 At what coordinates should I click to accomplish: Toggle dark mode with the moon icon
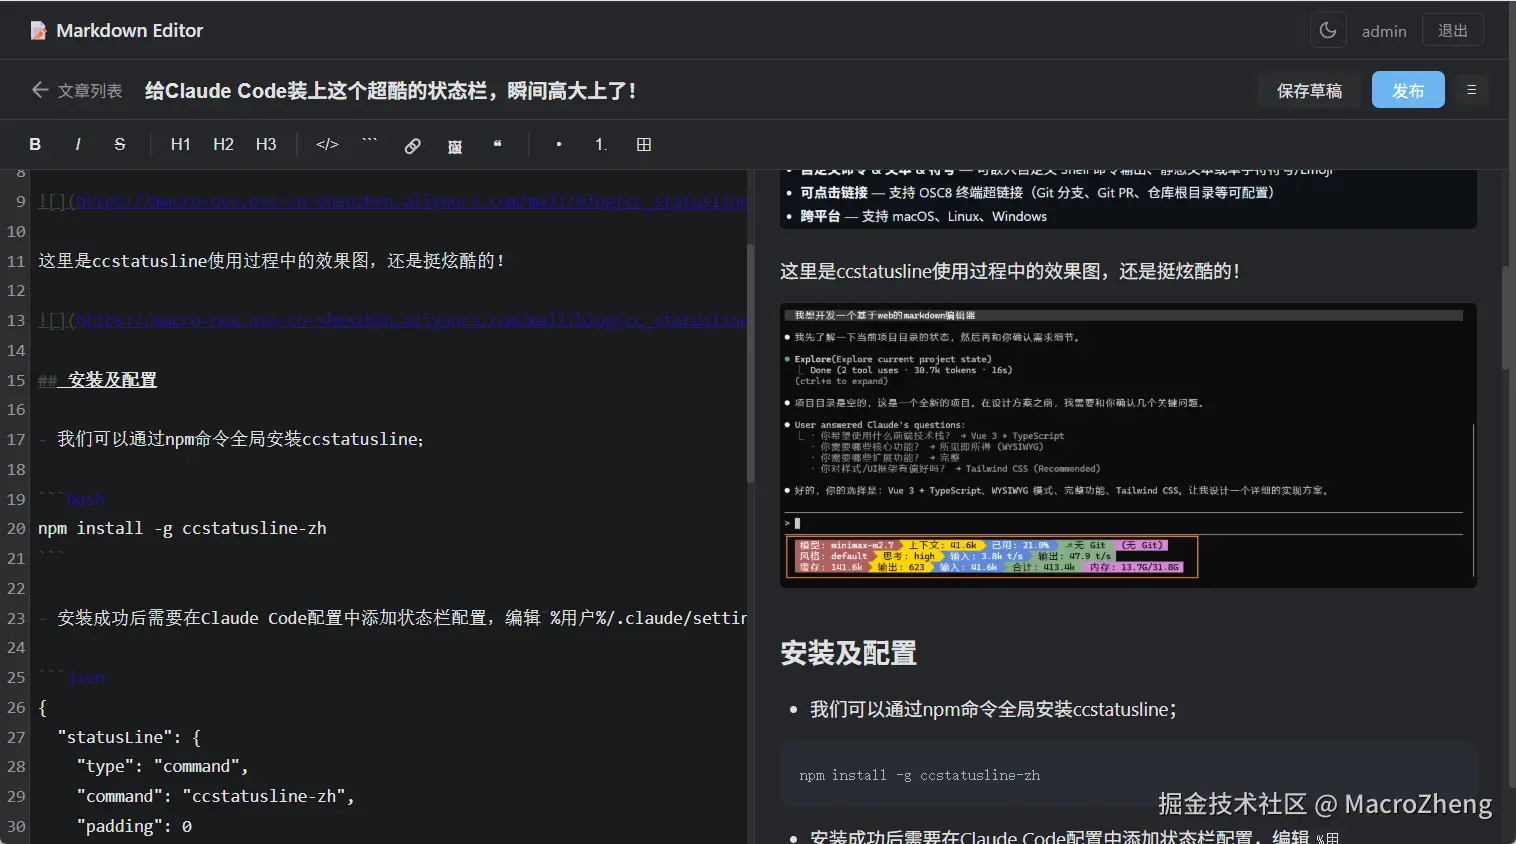(1328, 30)
